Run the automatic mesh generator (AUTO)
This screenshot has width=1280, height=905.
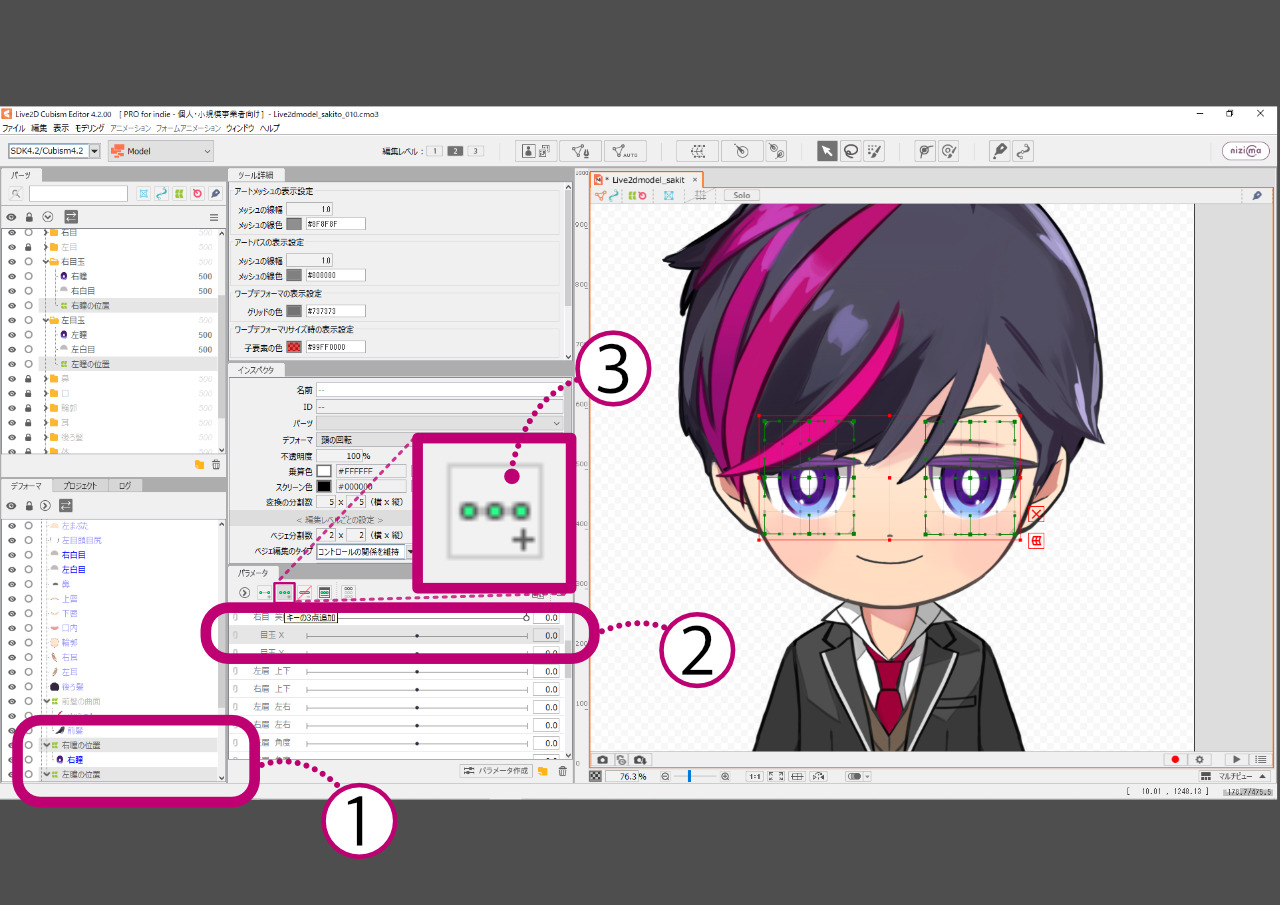[x=625, y=151]
